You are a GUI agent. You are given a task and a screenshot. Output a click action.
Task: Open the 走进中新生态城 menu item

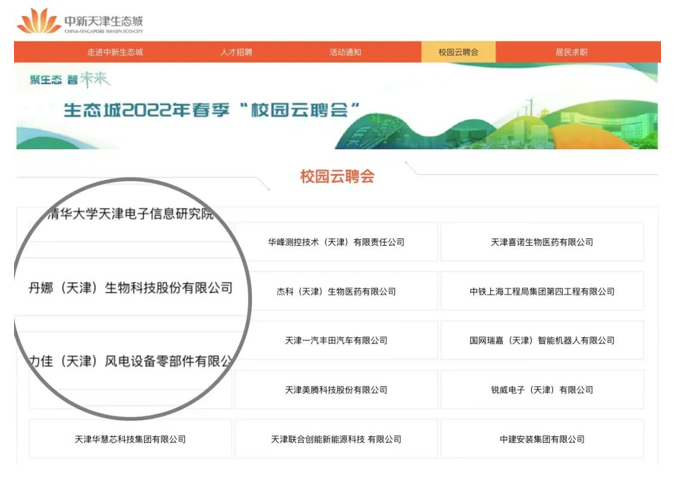[115, 52]
